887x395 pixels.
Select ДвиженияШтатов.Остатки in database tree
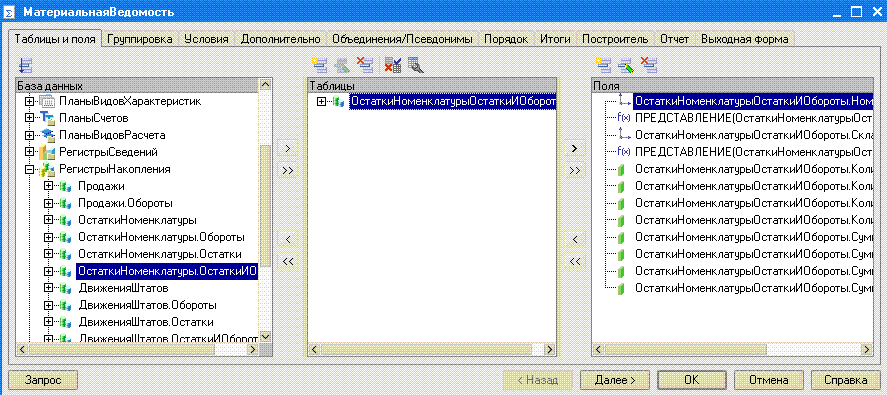[145, 322]
